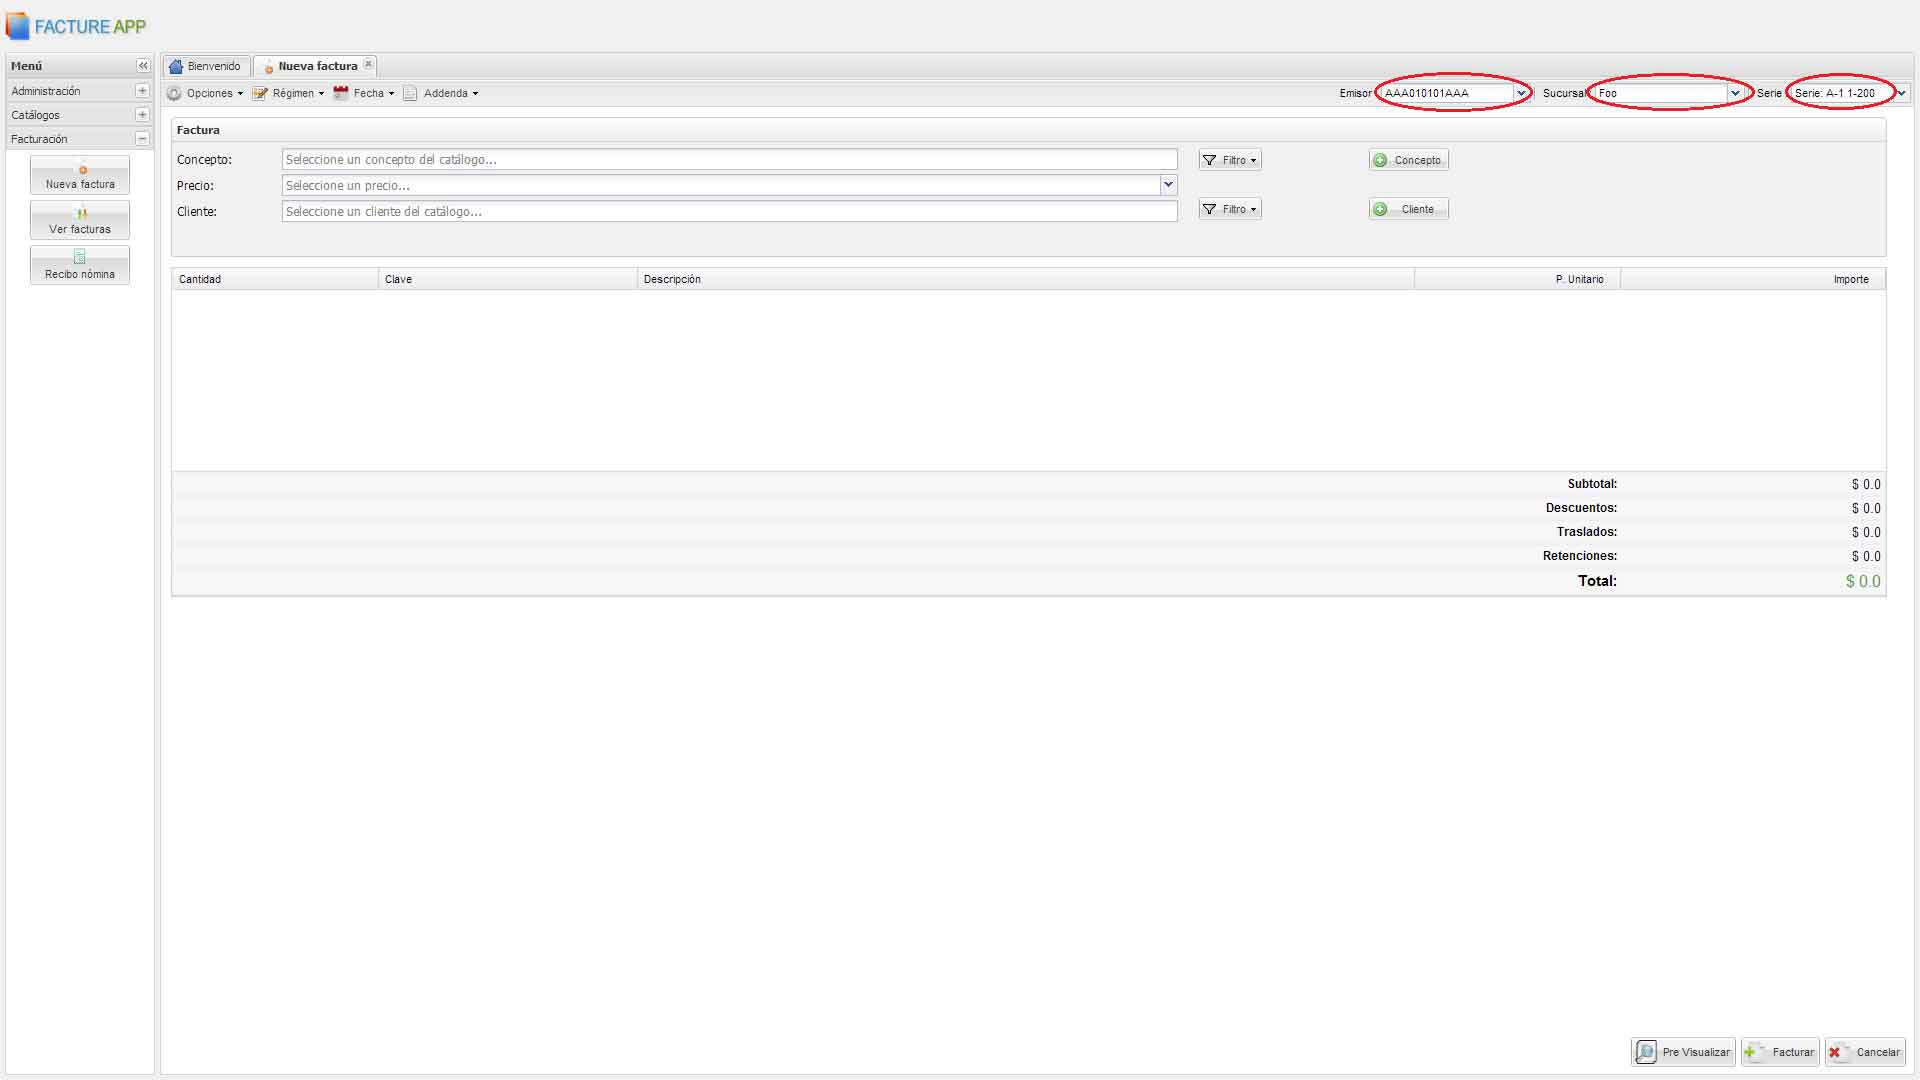Open Ver facturas from sidebar
The height and width of the screenshot is (1080, 1920).
point(80,220)
